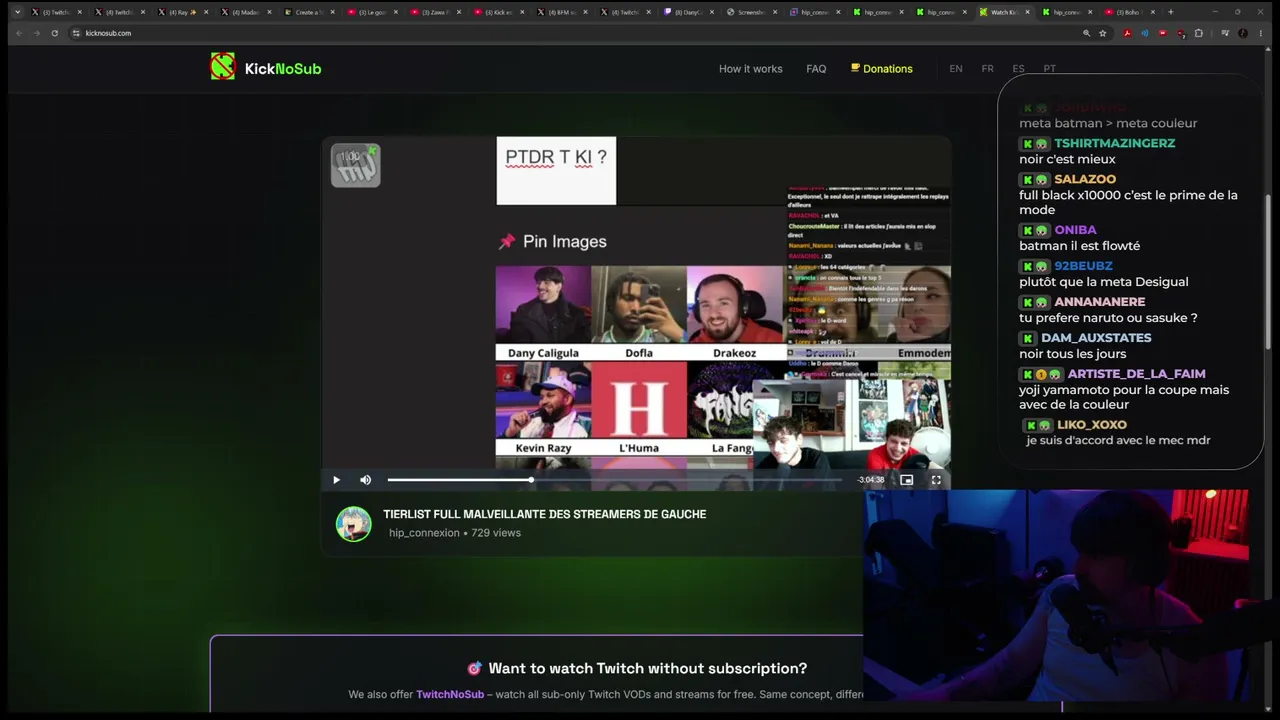This screenshot has height=720, width=1280.
Task: Click chat message 'noir tous les jours'
Action: [x=1073, y=354]
